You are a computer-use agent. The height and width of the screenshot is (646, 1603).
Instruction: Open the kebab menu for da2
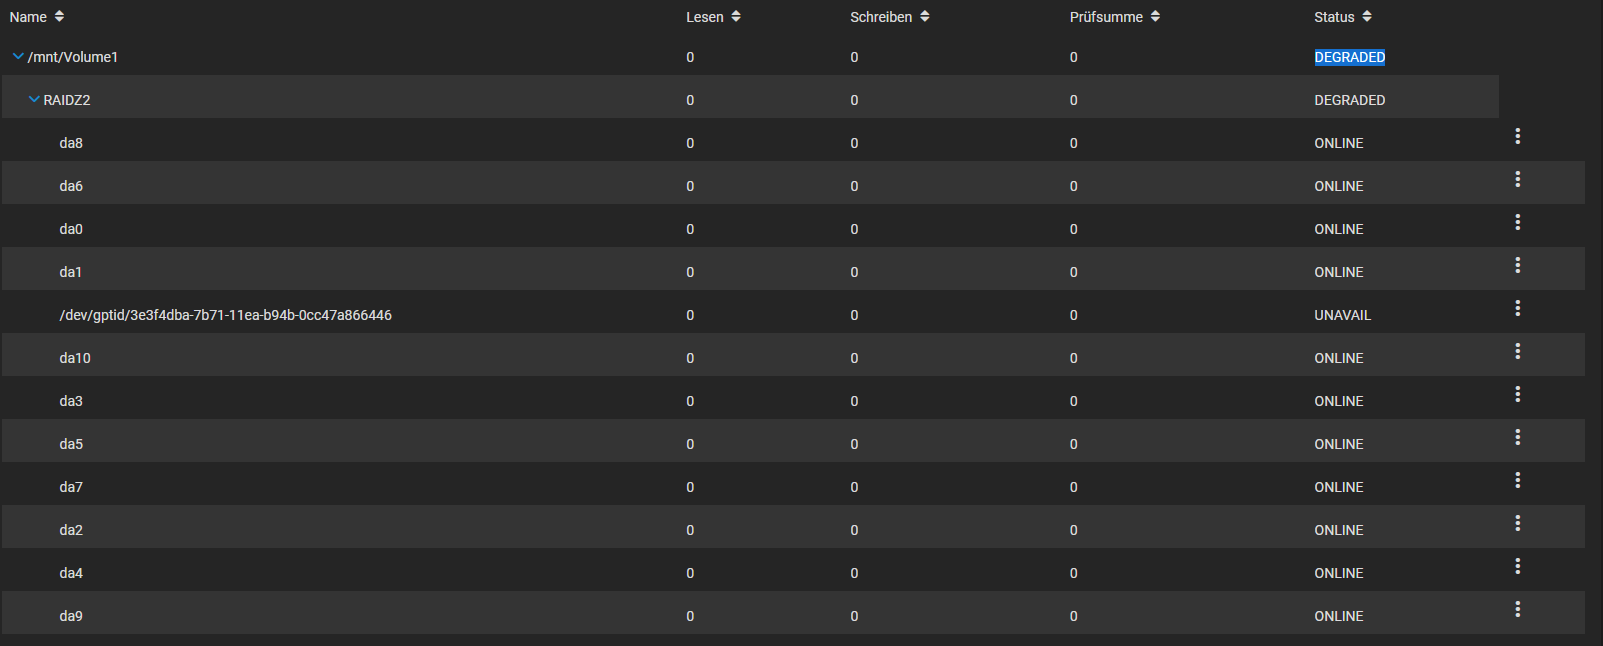pos(1517,523)
